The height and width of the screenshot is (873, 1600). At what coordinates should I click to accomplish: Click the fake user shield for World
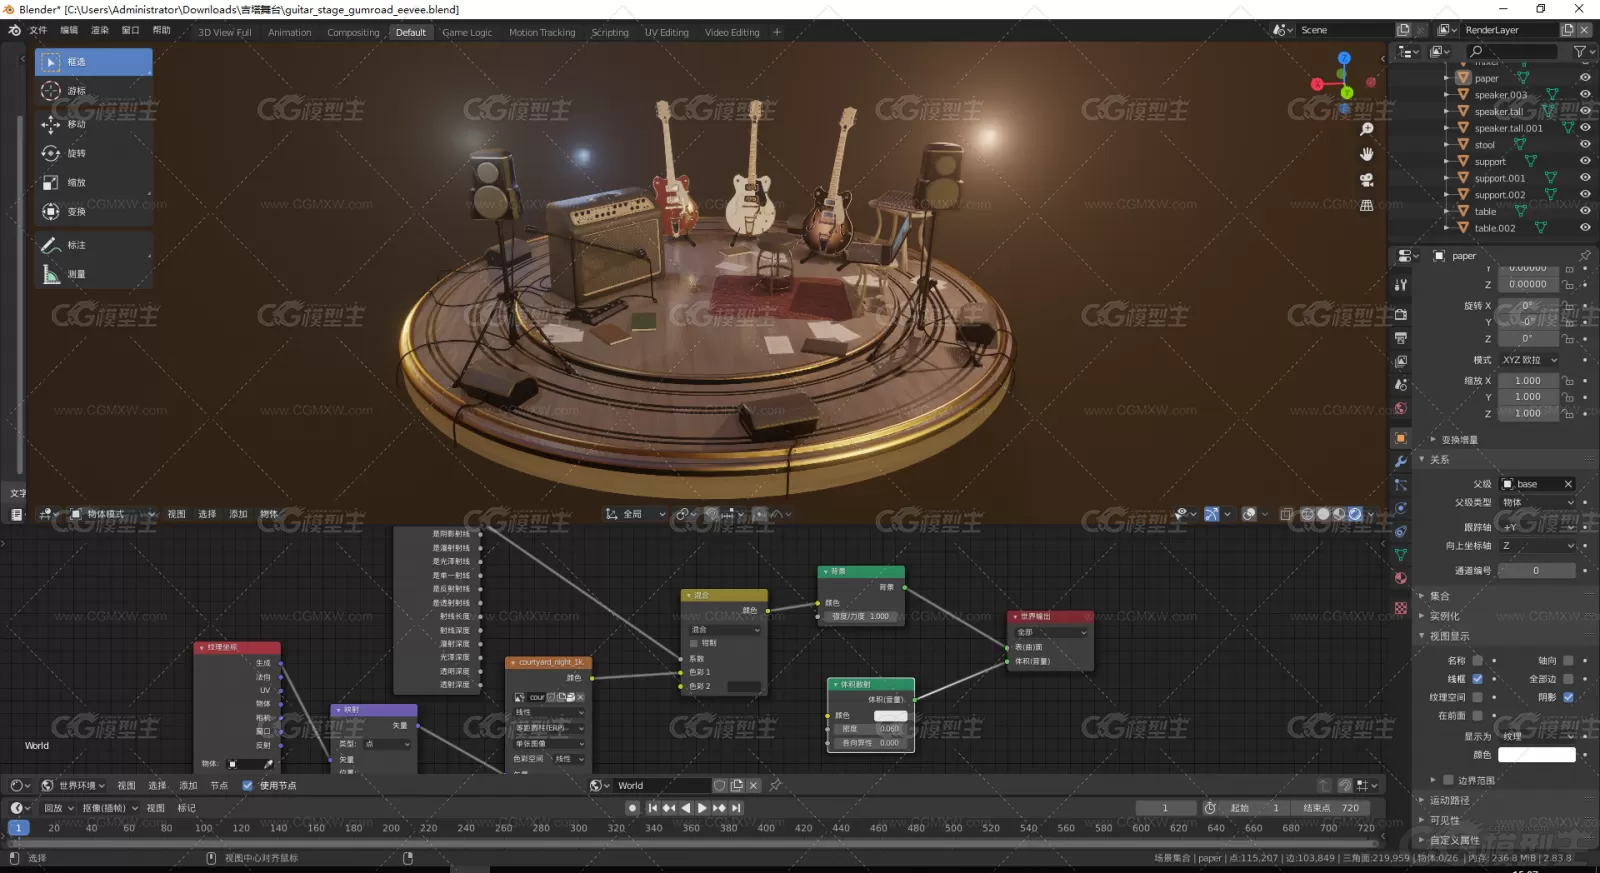click(719, 785)
